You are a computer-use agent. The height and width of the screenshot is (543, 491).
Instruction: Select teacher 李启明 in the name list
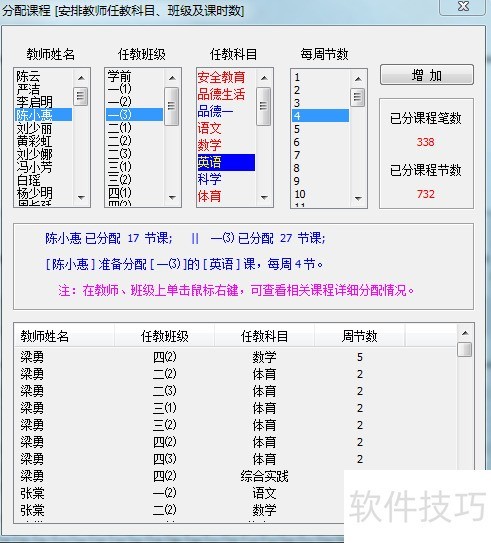[44, 102]
